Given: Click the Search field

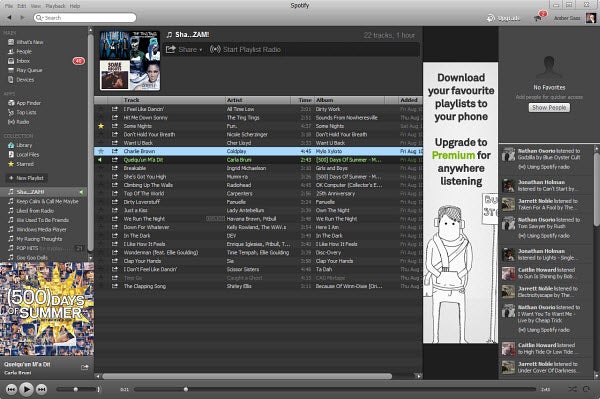Looking at the screenshot, I should click(x=85, y=18).
